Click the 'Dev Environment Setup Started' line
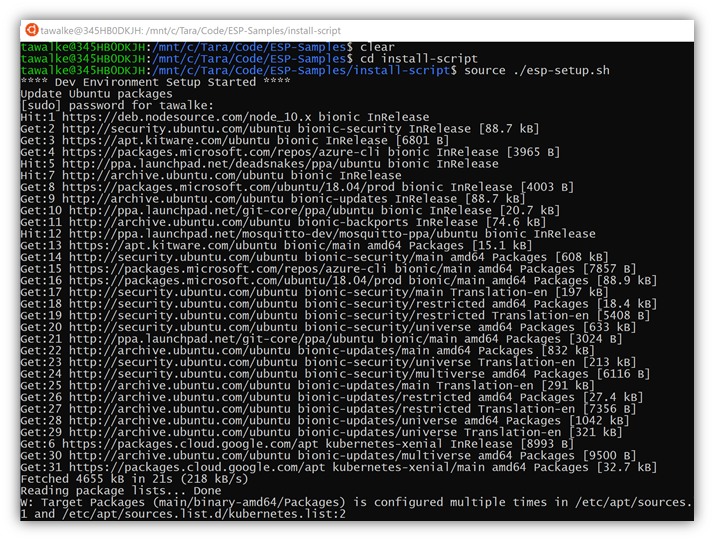 point(155,82)
